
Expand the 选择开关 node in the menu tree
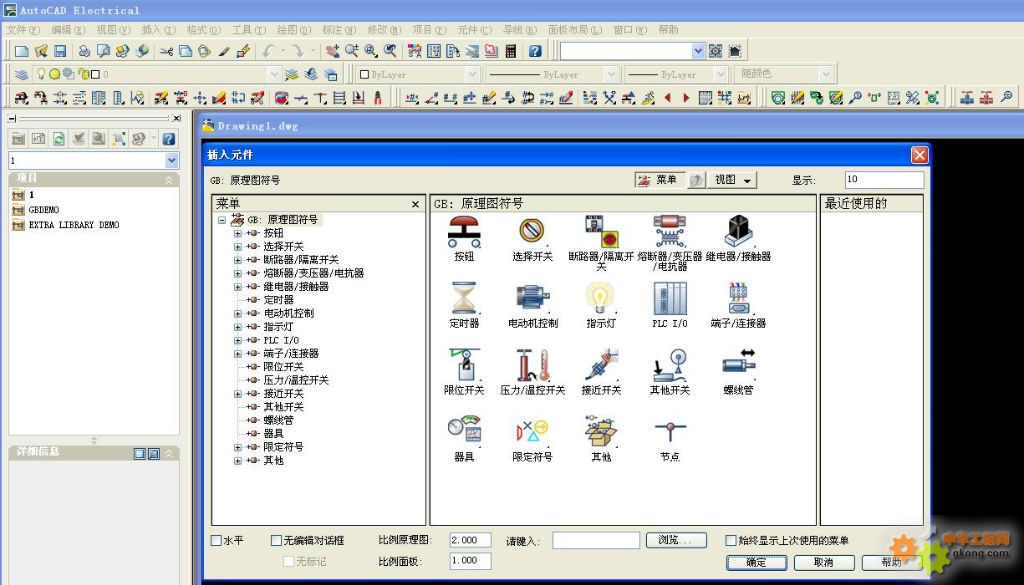pos(238,247)
